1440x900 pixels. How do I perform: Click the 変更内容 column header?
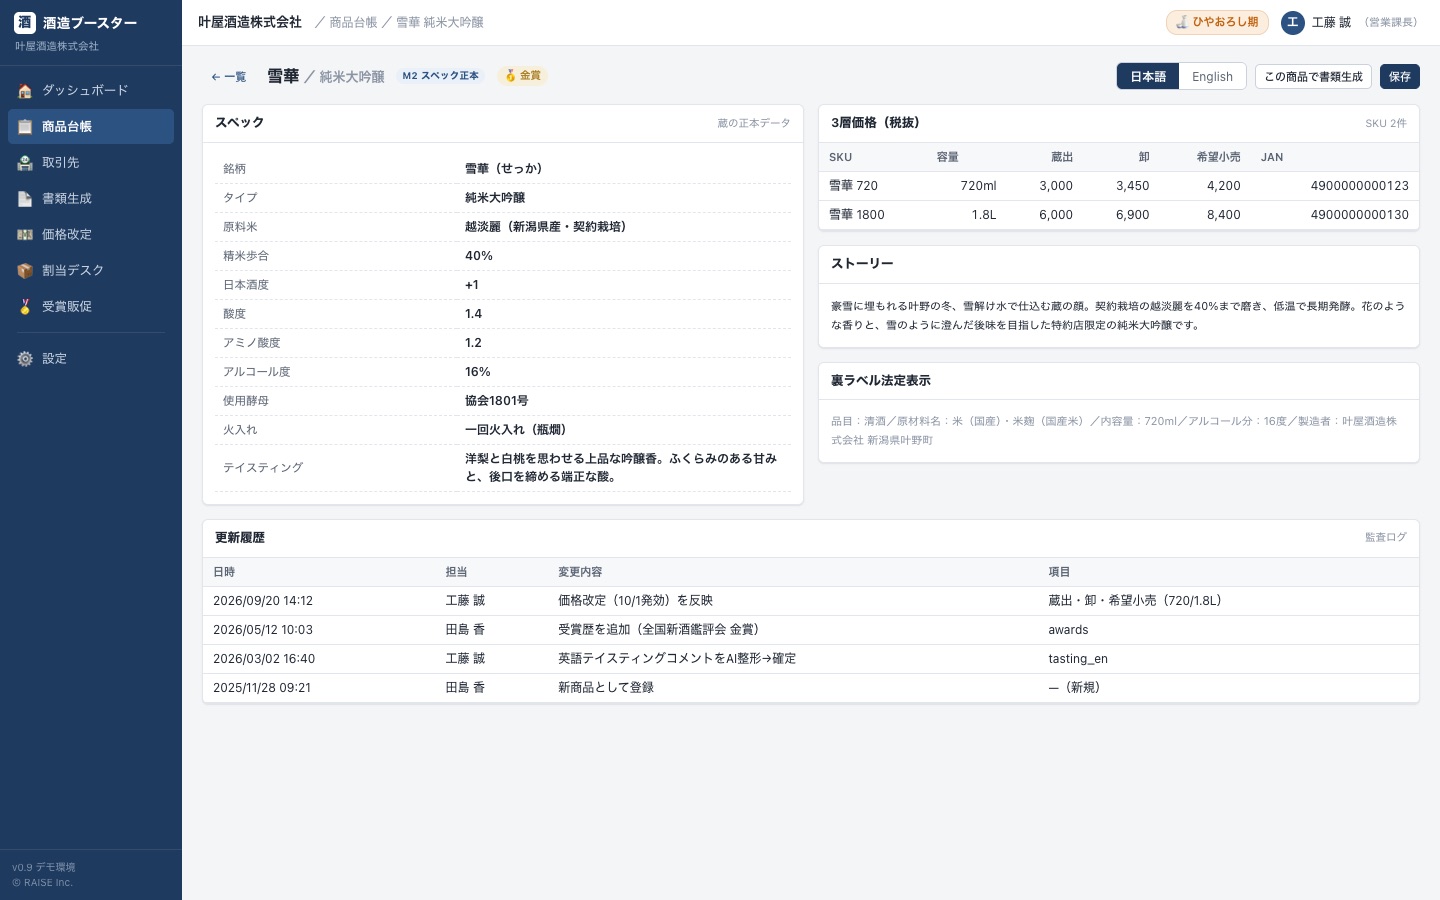pos(580,572)
